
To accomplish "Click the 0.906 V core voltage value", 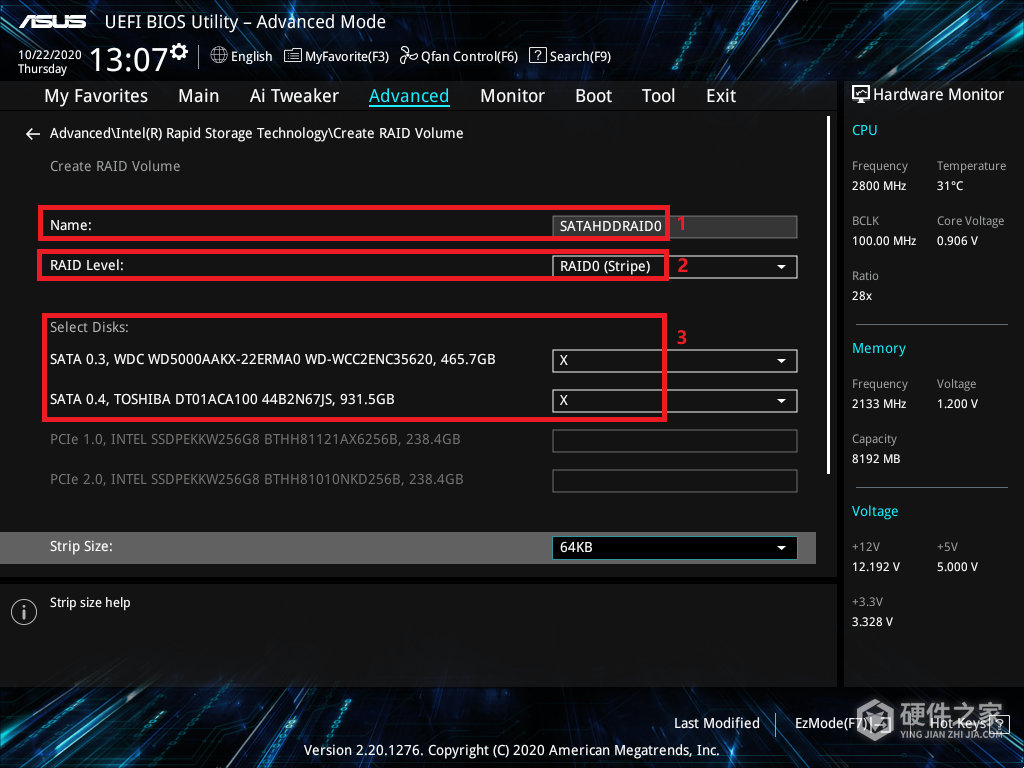I will [x=957, y=241].
